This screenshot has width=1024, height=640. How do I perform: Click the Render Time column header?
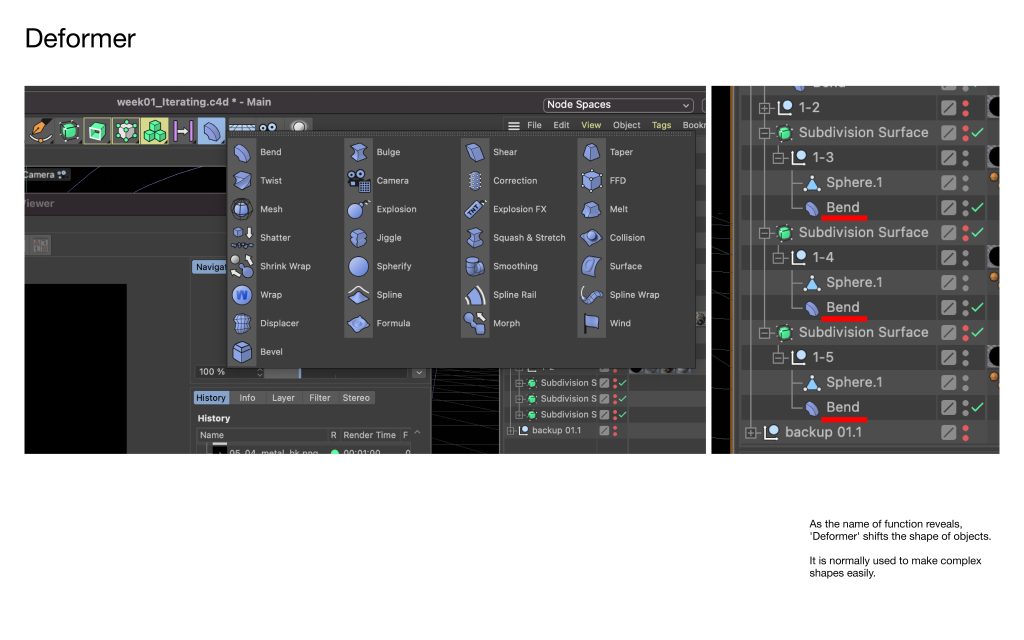click(x=371, y=435)
